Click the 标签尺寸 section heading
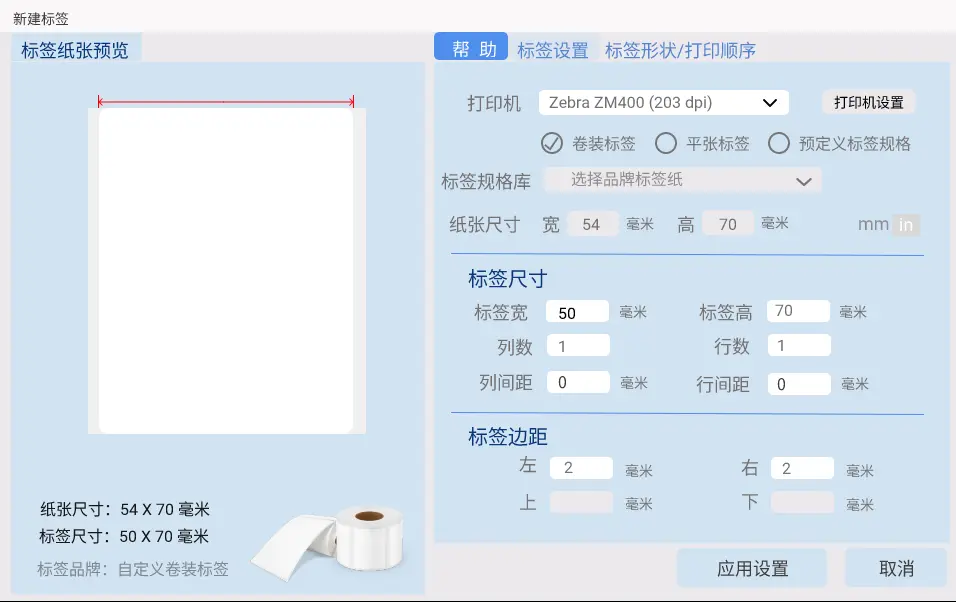This screenshot has height=602, width=956. pyautogui.click(x=507, y=279)
